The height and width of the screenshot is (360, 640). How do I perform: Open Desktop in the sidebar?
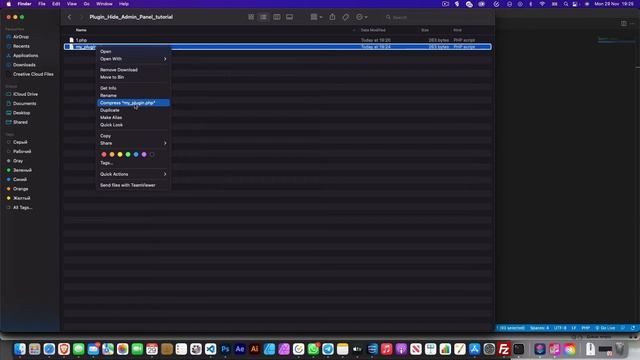[22, 113]
